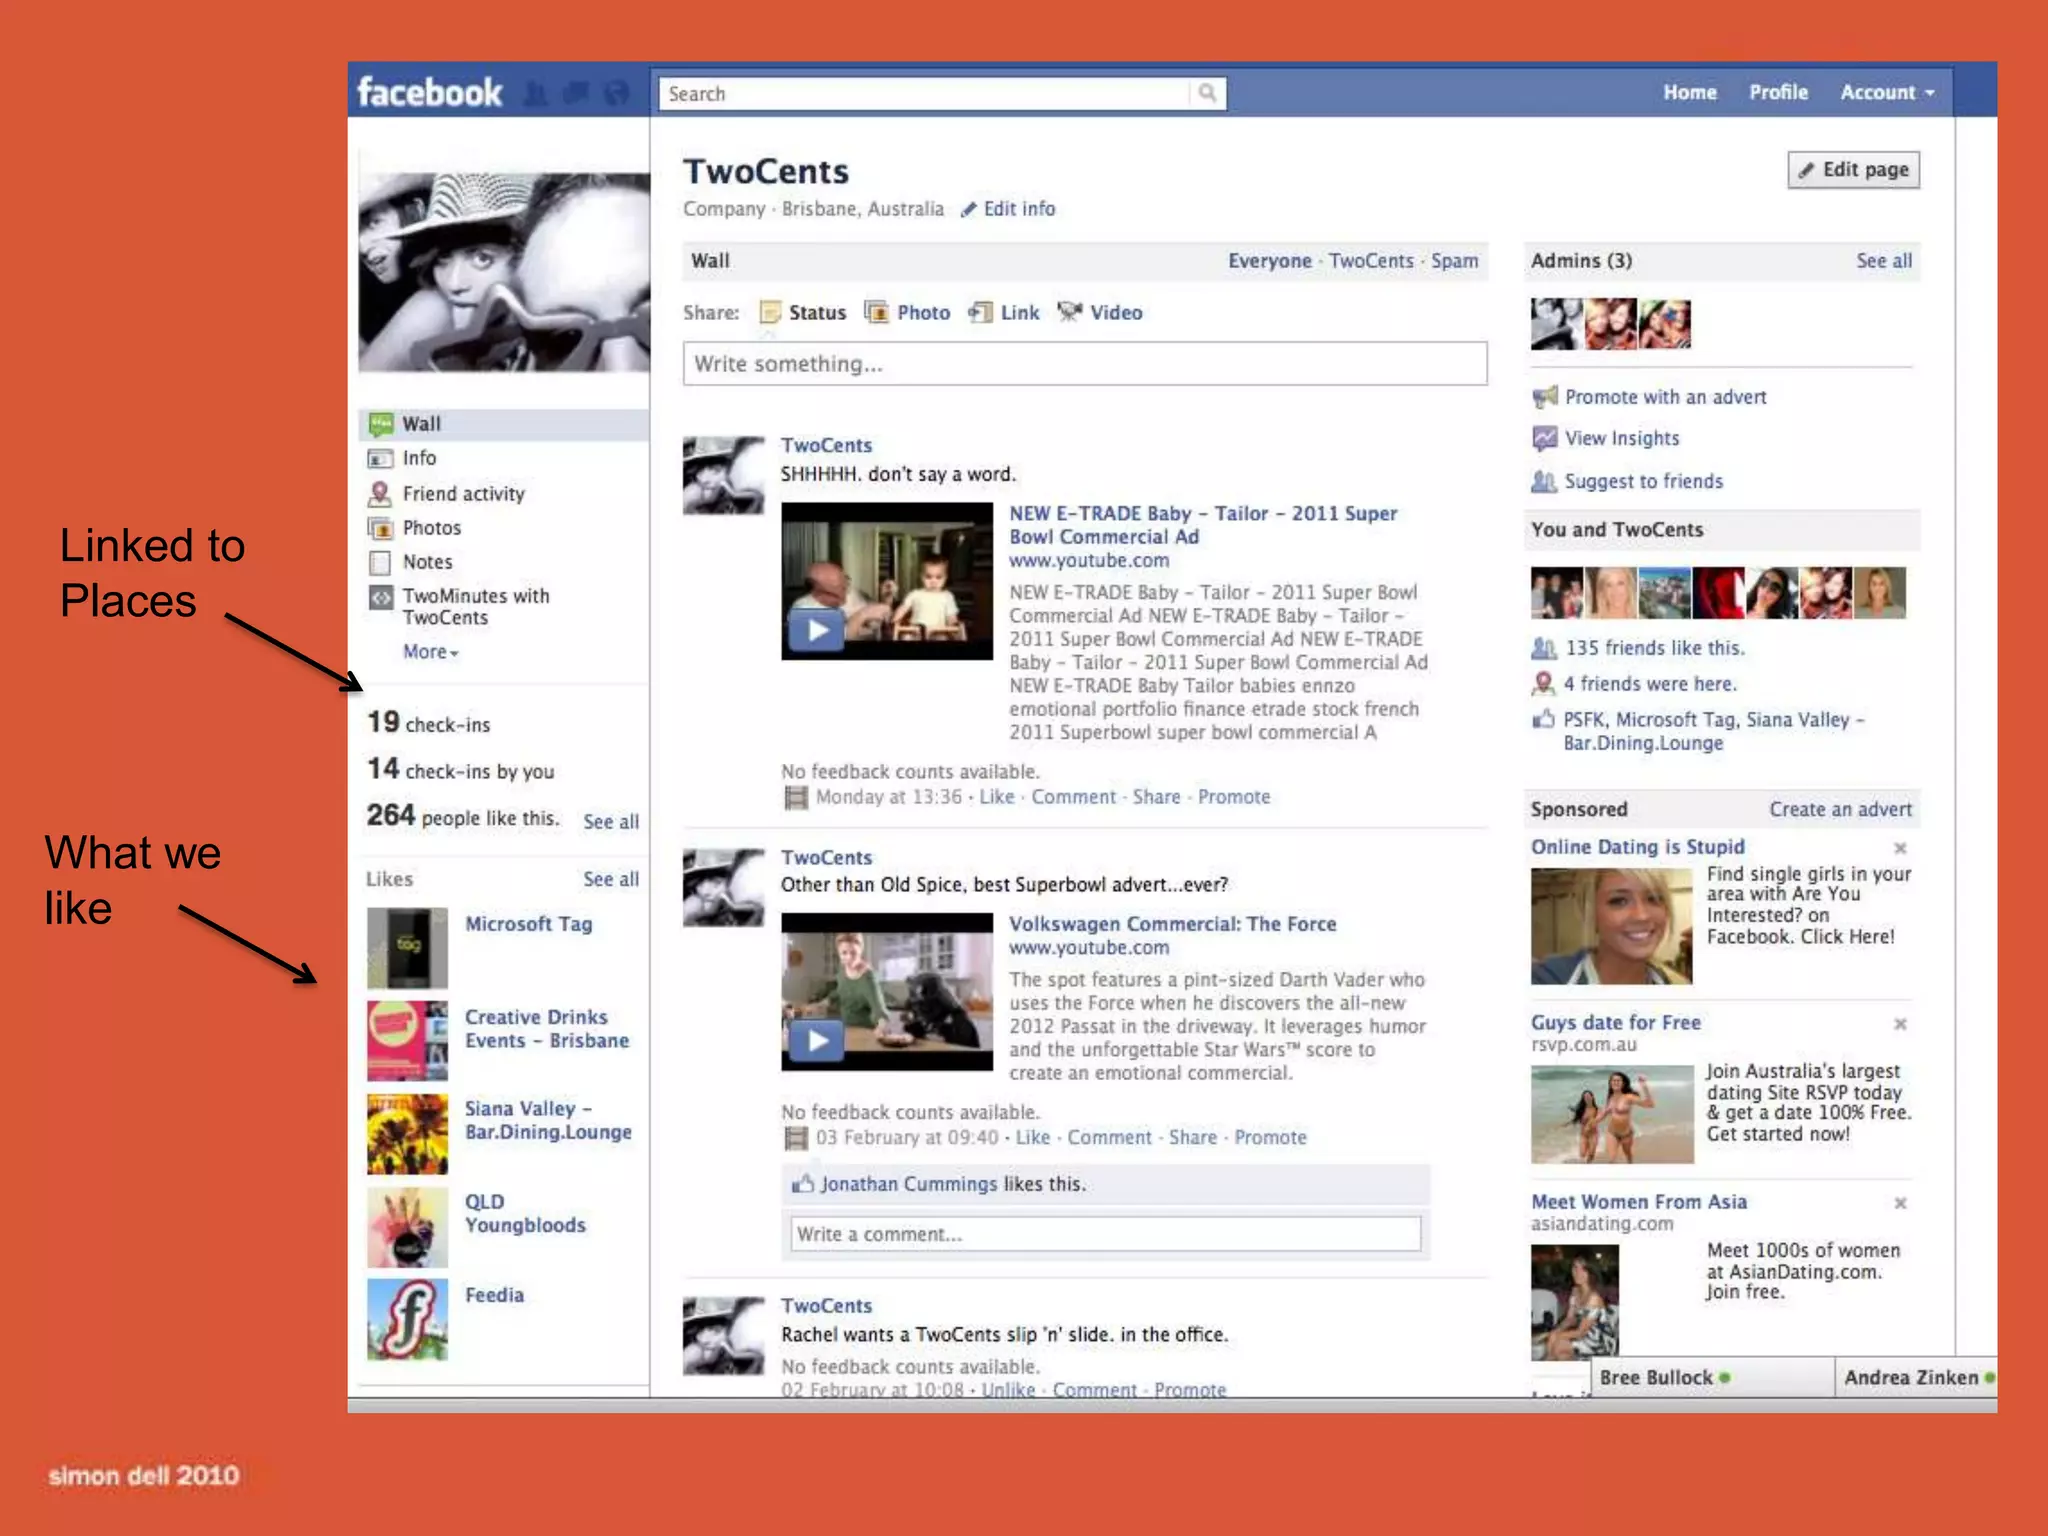This screenshot has height=1536, width=2048.
Task: Open friend requests icon in header
Action: coord(536,93)
